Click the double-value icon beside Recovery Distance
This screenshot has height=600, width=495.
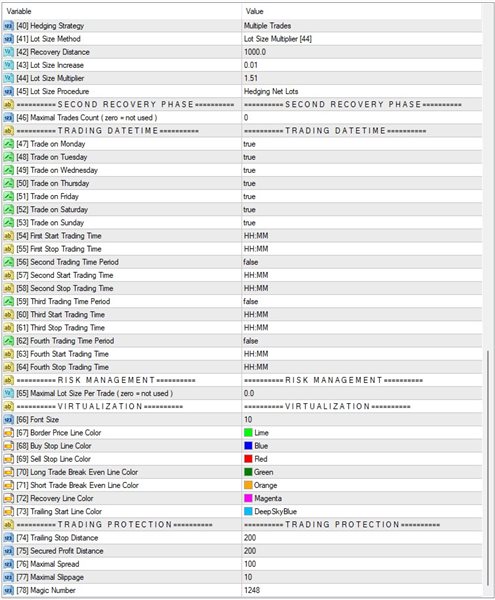click(8, 52)
